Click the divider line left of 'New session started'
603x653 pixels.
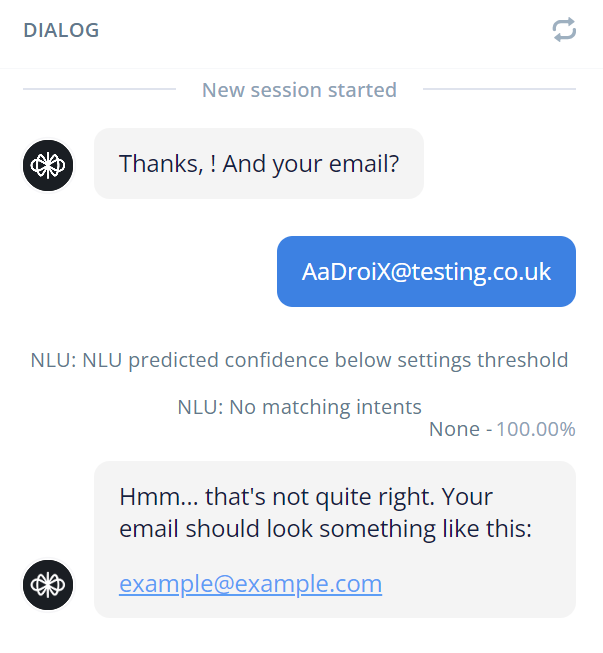tap(100, 89)
